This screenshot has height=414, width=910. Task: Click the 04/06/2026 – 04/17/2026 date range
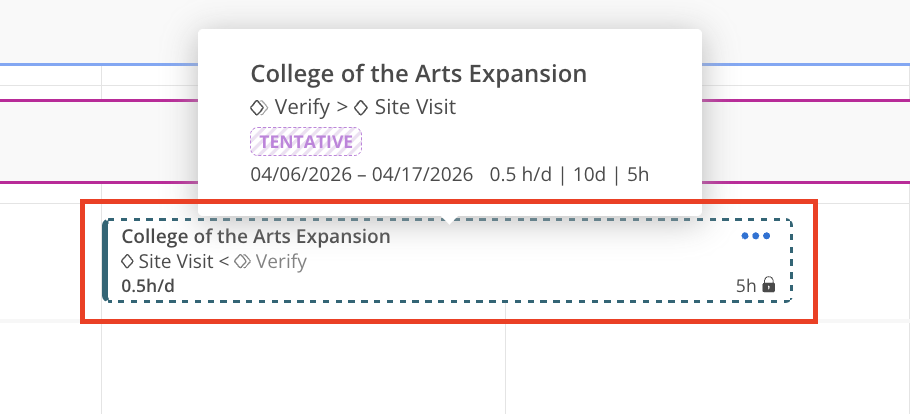pos(361,175)
